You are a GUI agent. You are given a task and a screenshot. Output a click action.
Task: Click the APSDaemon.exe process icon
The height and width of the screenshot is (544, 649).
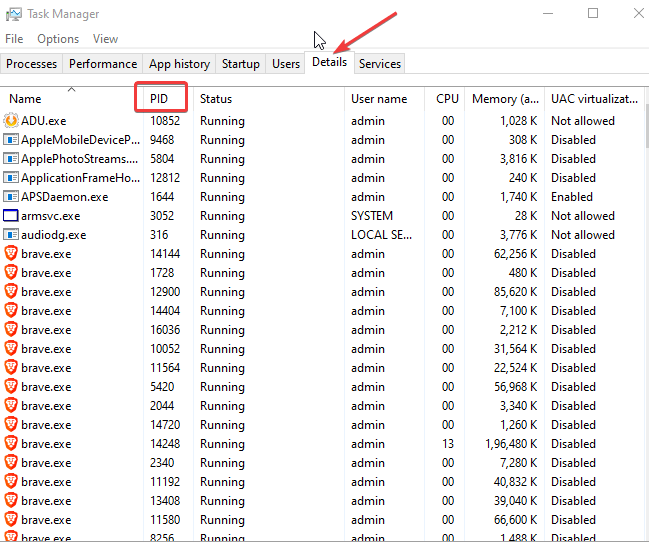12,197
